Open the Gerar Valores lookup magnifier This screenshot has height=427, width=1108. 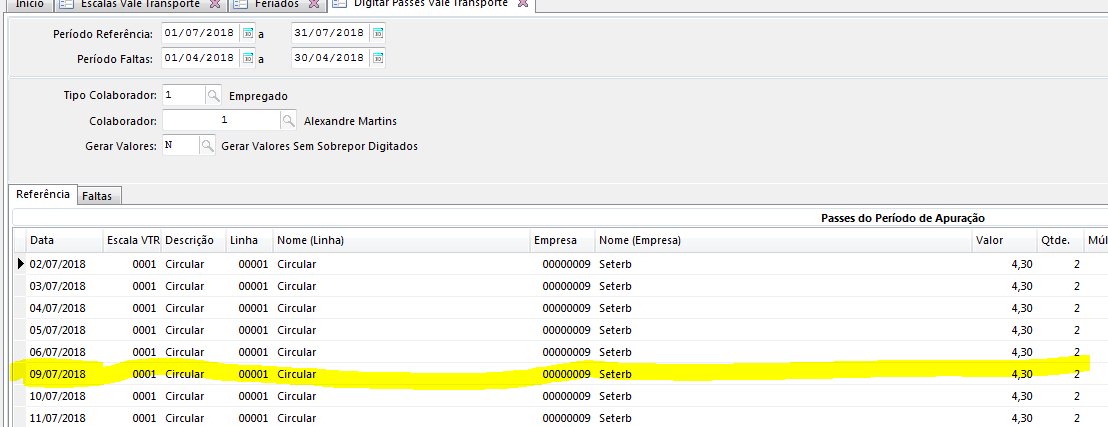[207, 146]
